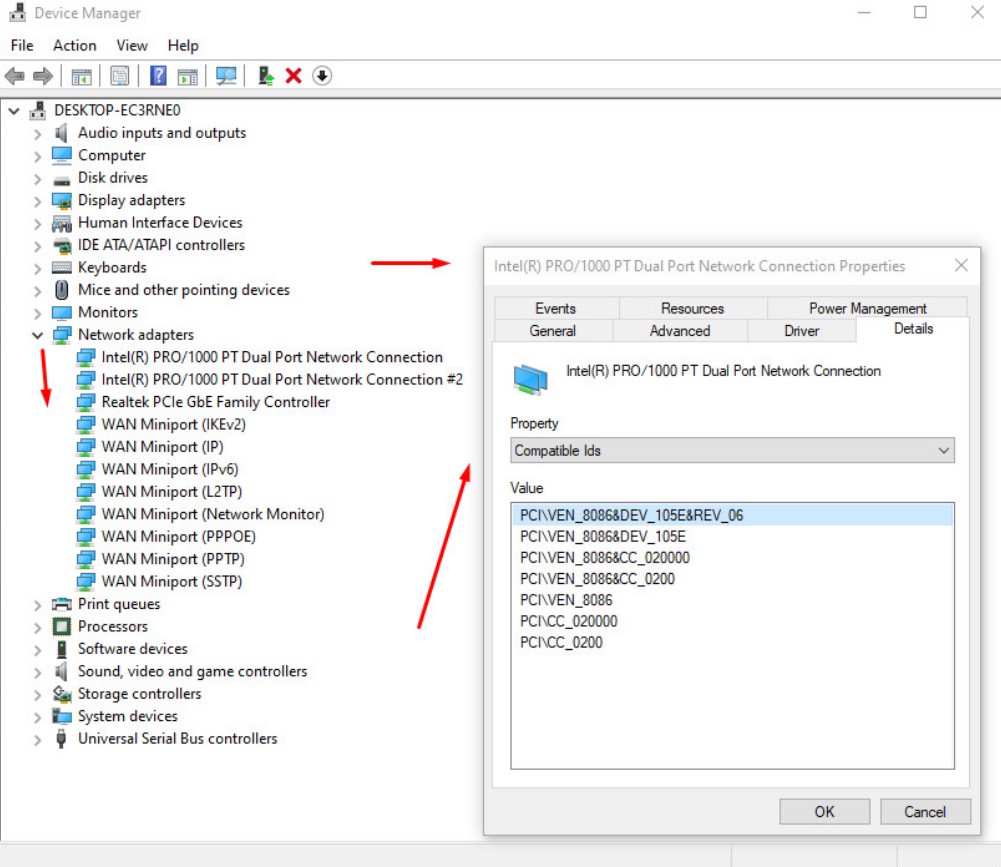Select WAN Miniport (SSTP) adapter

pyautogui.click(x=172, y=582)
